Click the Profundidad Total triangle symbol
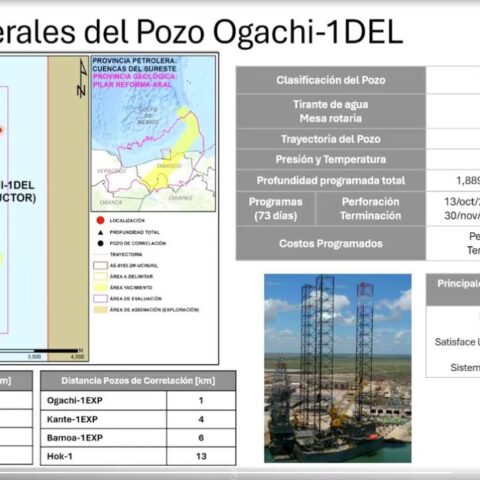480x480 pixels. click(100, 232)
